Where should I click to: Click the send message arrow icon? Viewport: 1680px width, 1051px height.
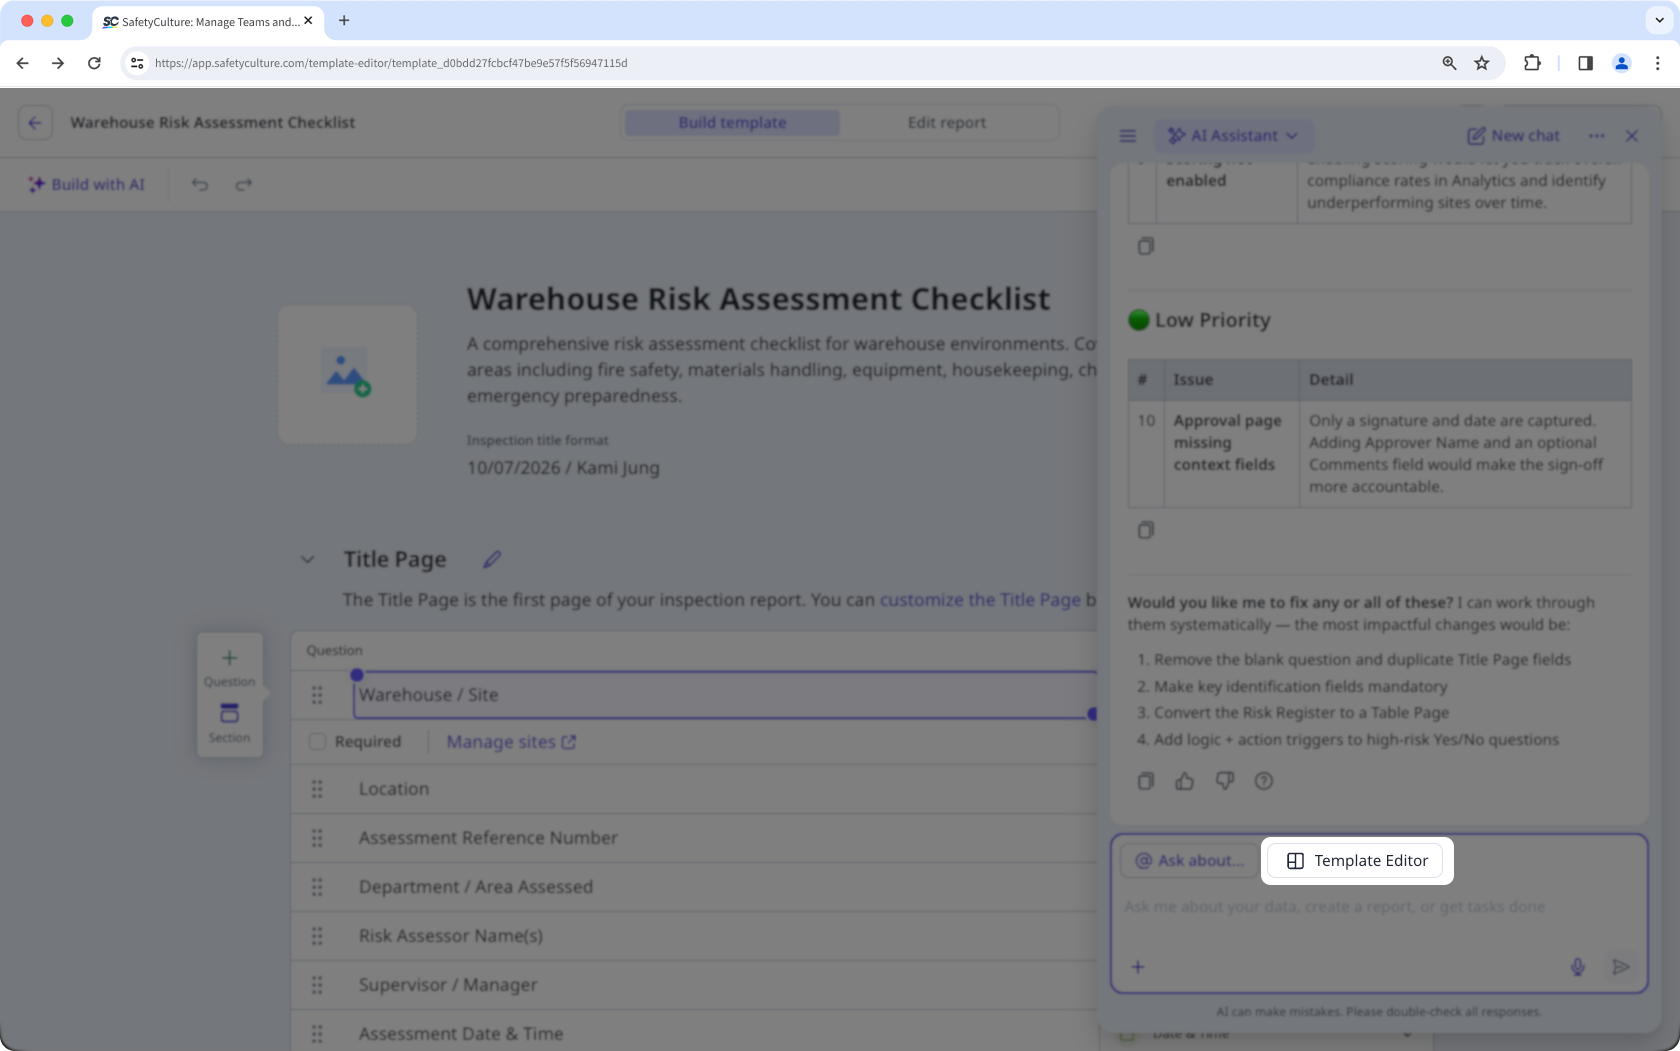click(1621, 967)
